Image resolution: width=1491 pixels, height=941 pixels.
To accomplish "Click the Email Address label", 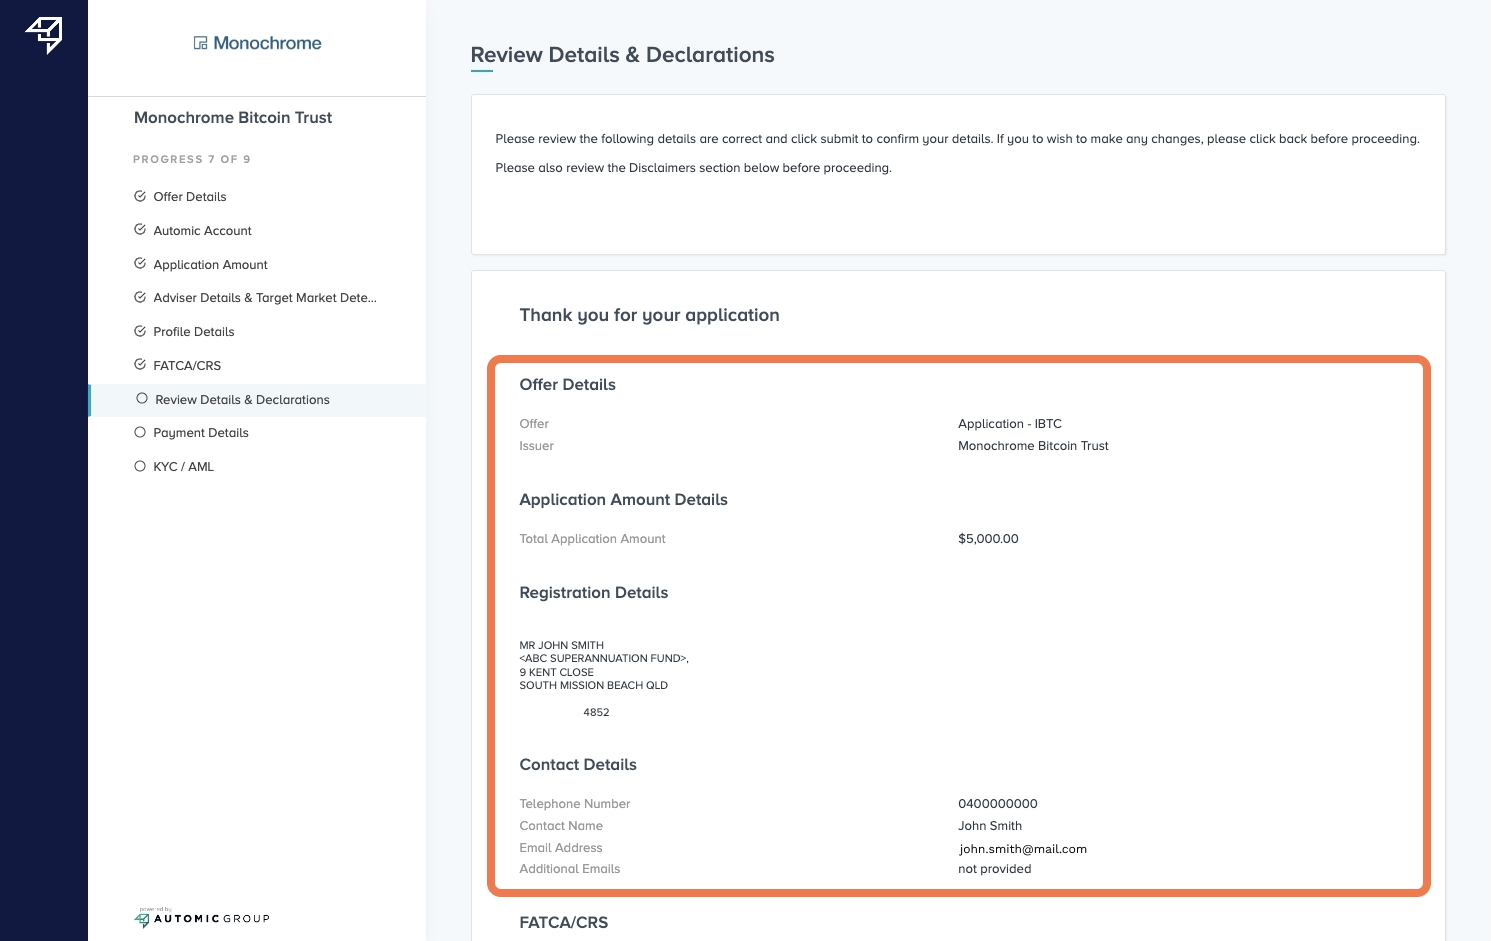I will tap(561, 848).
